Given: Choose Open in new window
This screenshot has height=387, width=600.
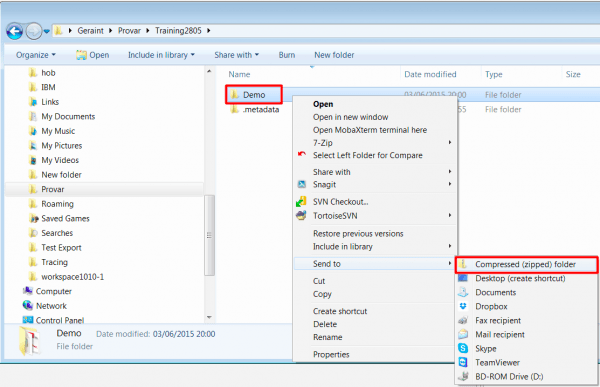Looking at the screenshot, I should click(x=351, y=117).
